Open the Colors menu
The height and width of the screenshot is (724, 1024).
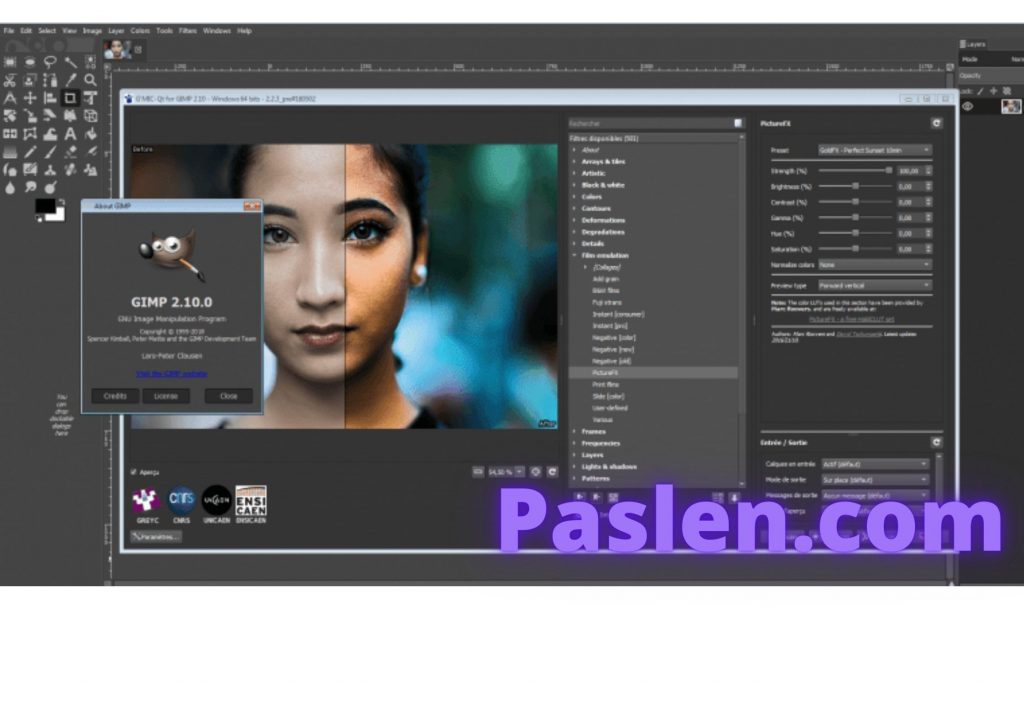coord(140,31)
